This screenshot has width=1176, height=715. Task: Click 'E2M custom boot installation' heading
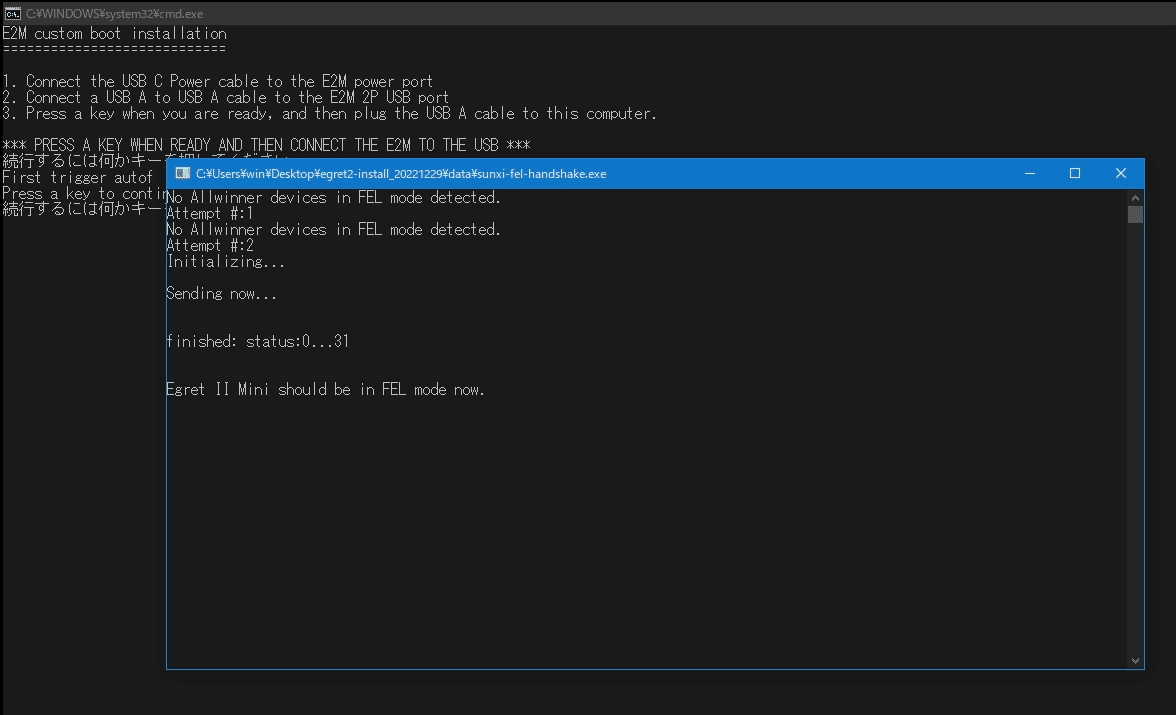(115, 34)
